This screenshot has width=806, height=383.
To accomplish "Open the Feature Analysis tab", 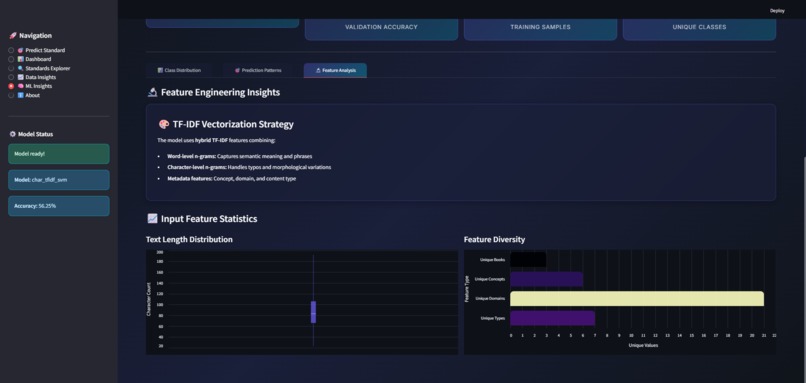I will pyautogui.click(x=335, y=70).
